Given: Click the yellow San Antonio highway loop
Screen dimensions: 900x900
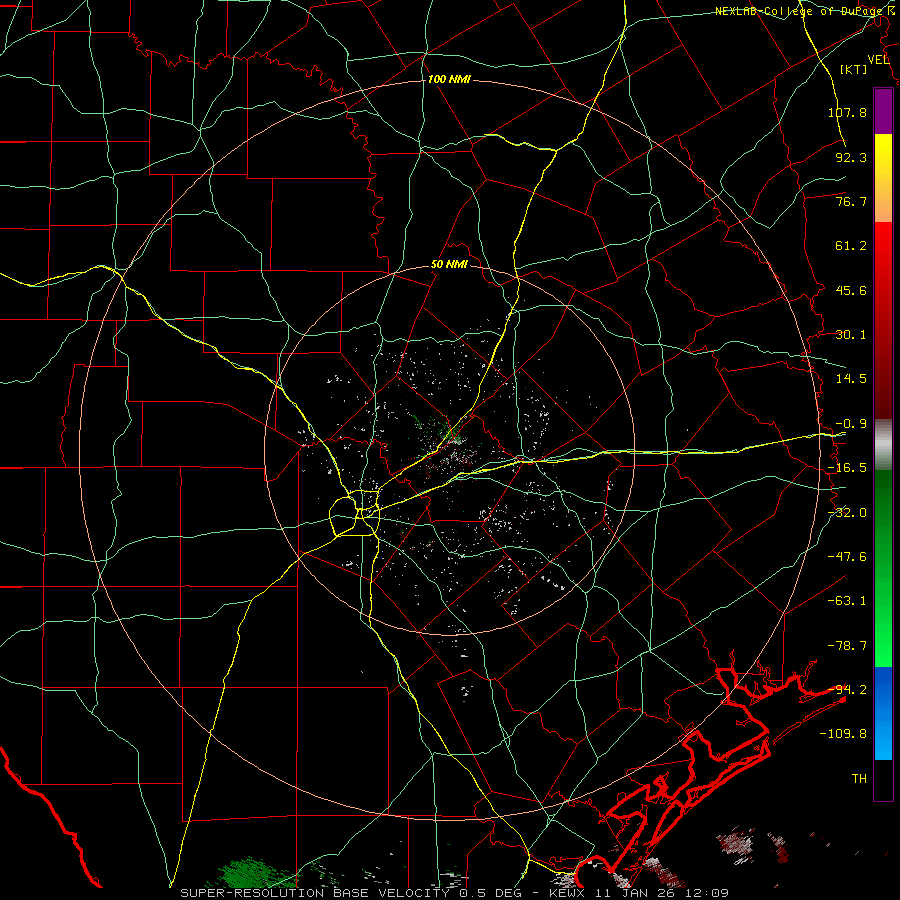Looking at the screenshot, I should (x=355, y=512).
